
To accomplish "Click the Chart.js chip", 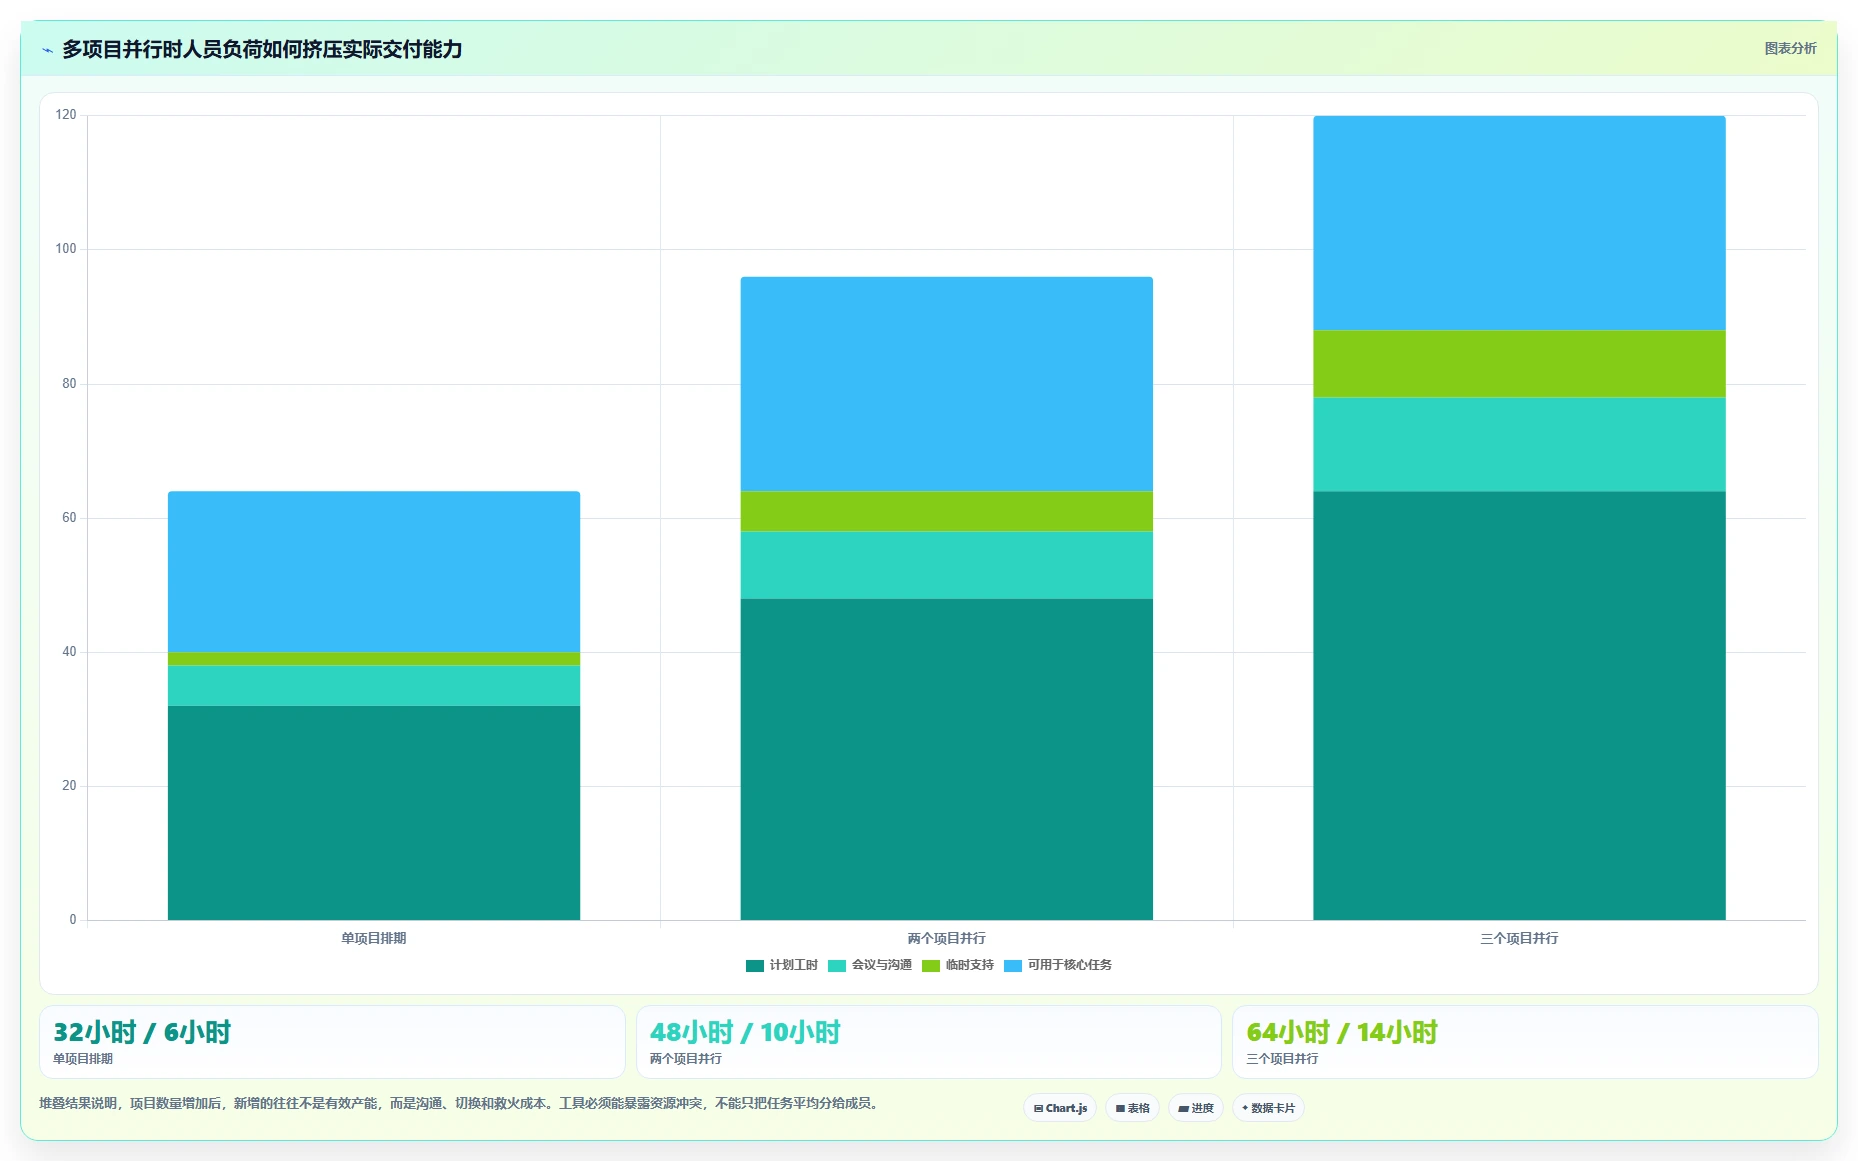I will pyautogui.click(x=1060, y=1108).
